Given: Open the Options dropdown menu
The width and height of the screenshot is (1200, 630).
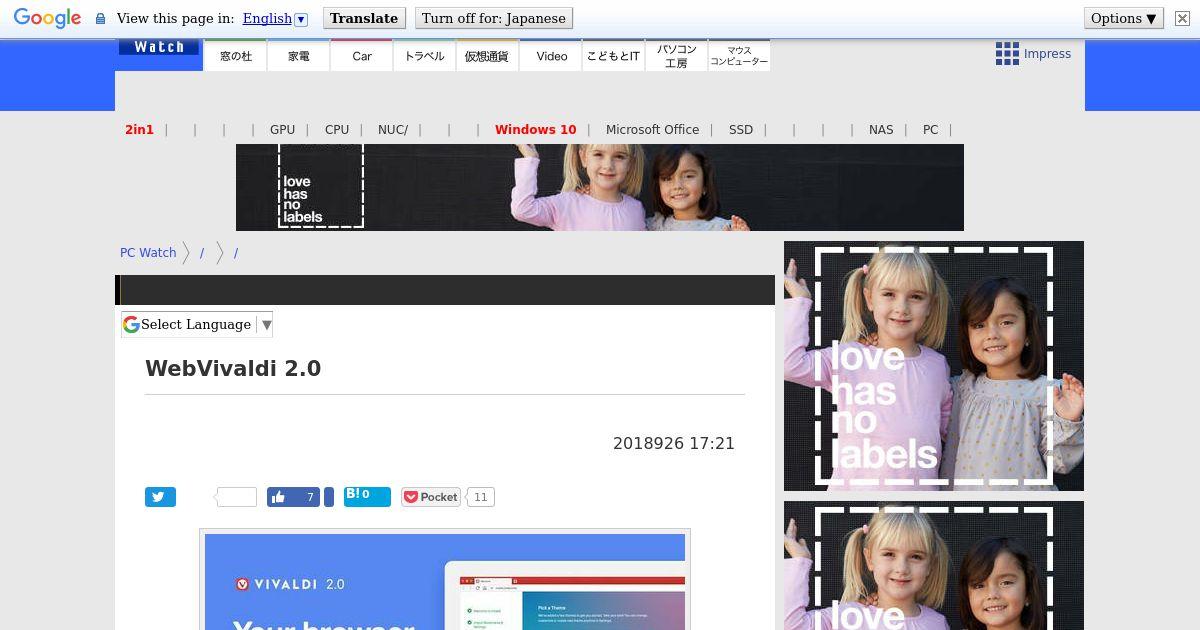Looking at the screenshot, I should pos(1124,18).
